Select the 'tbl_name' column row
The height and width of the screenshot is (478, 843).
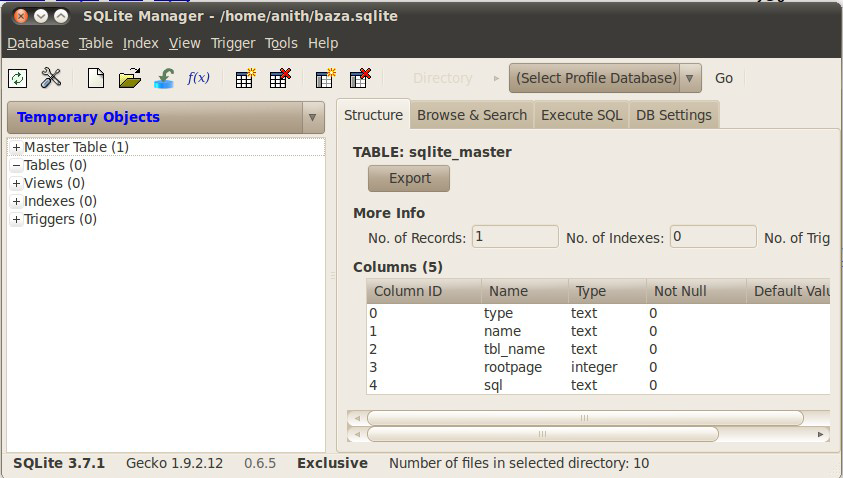(x=598, y=349)
